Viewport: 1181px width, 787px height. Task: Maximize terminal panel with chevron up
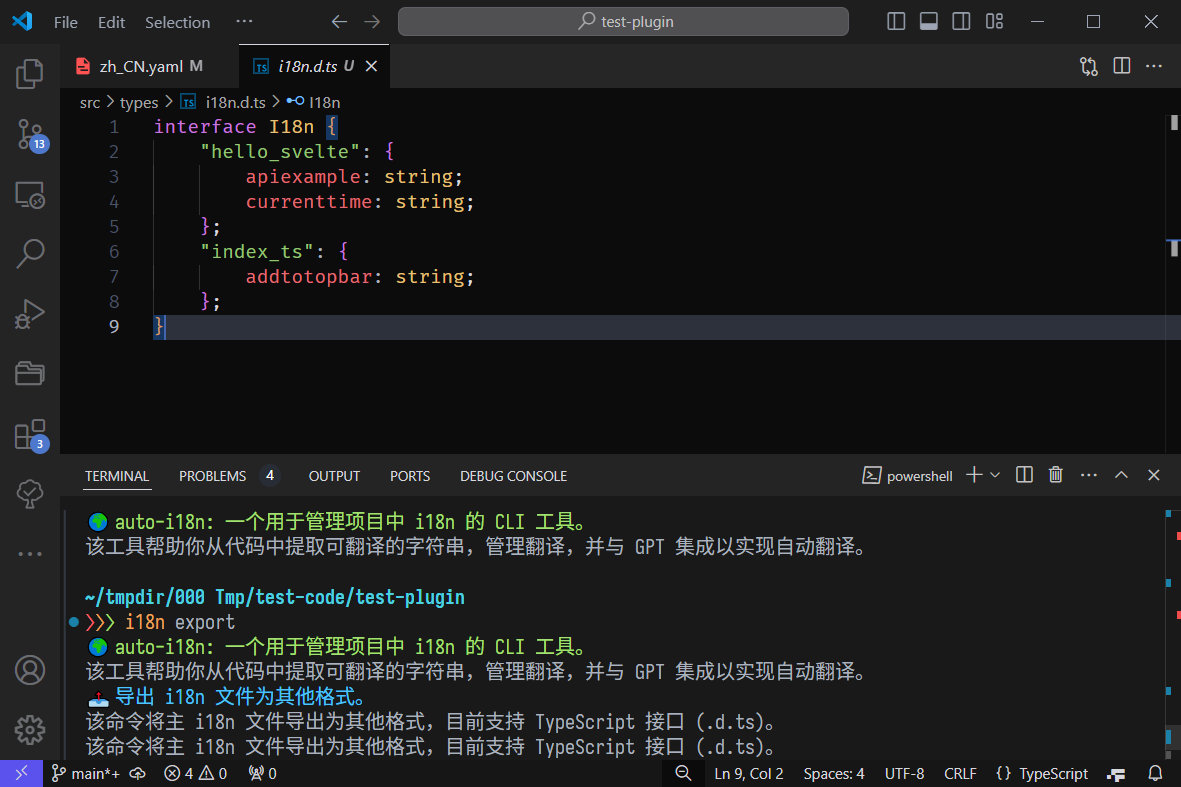tap(1121, 476)
